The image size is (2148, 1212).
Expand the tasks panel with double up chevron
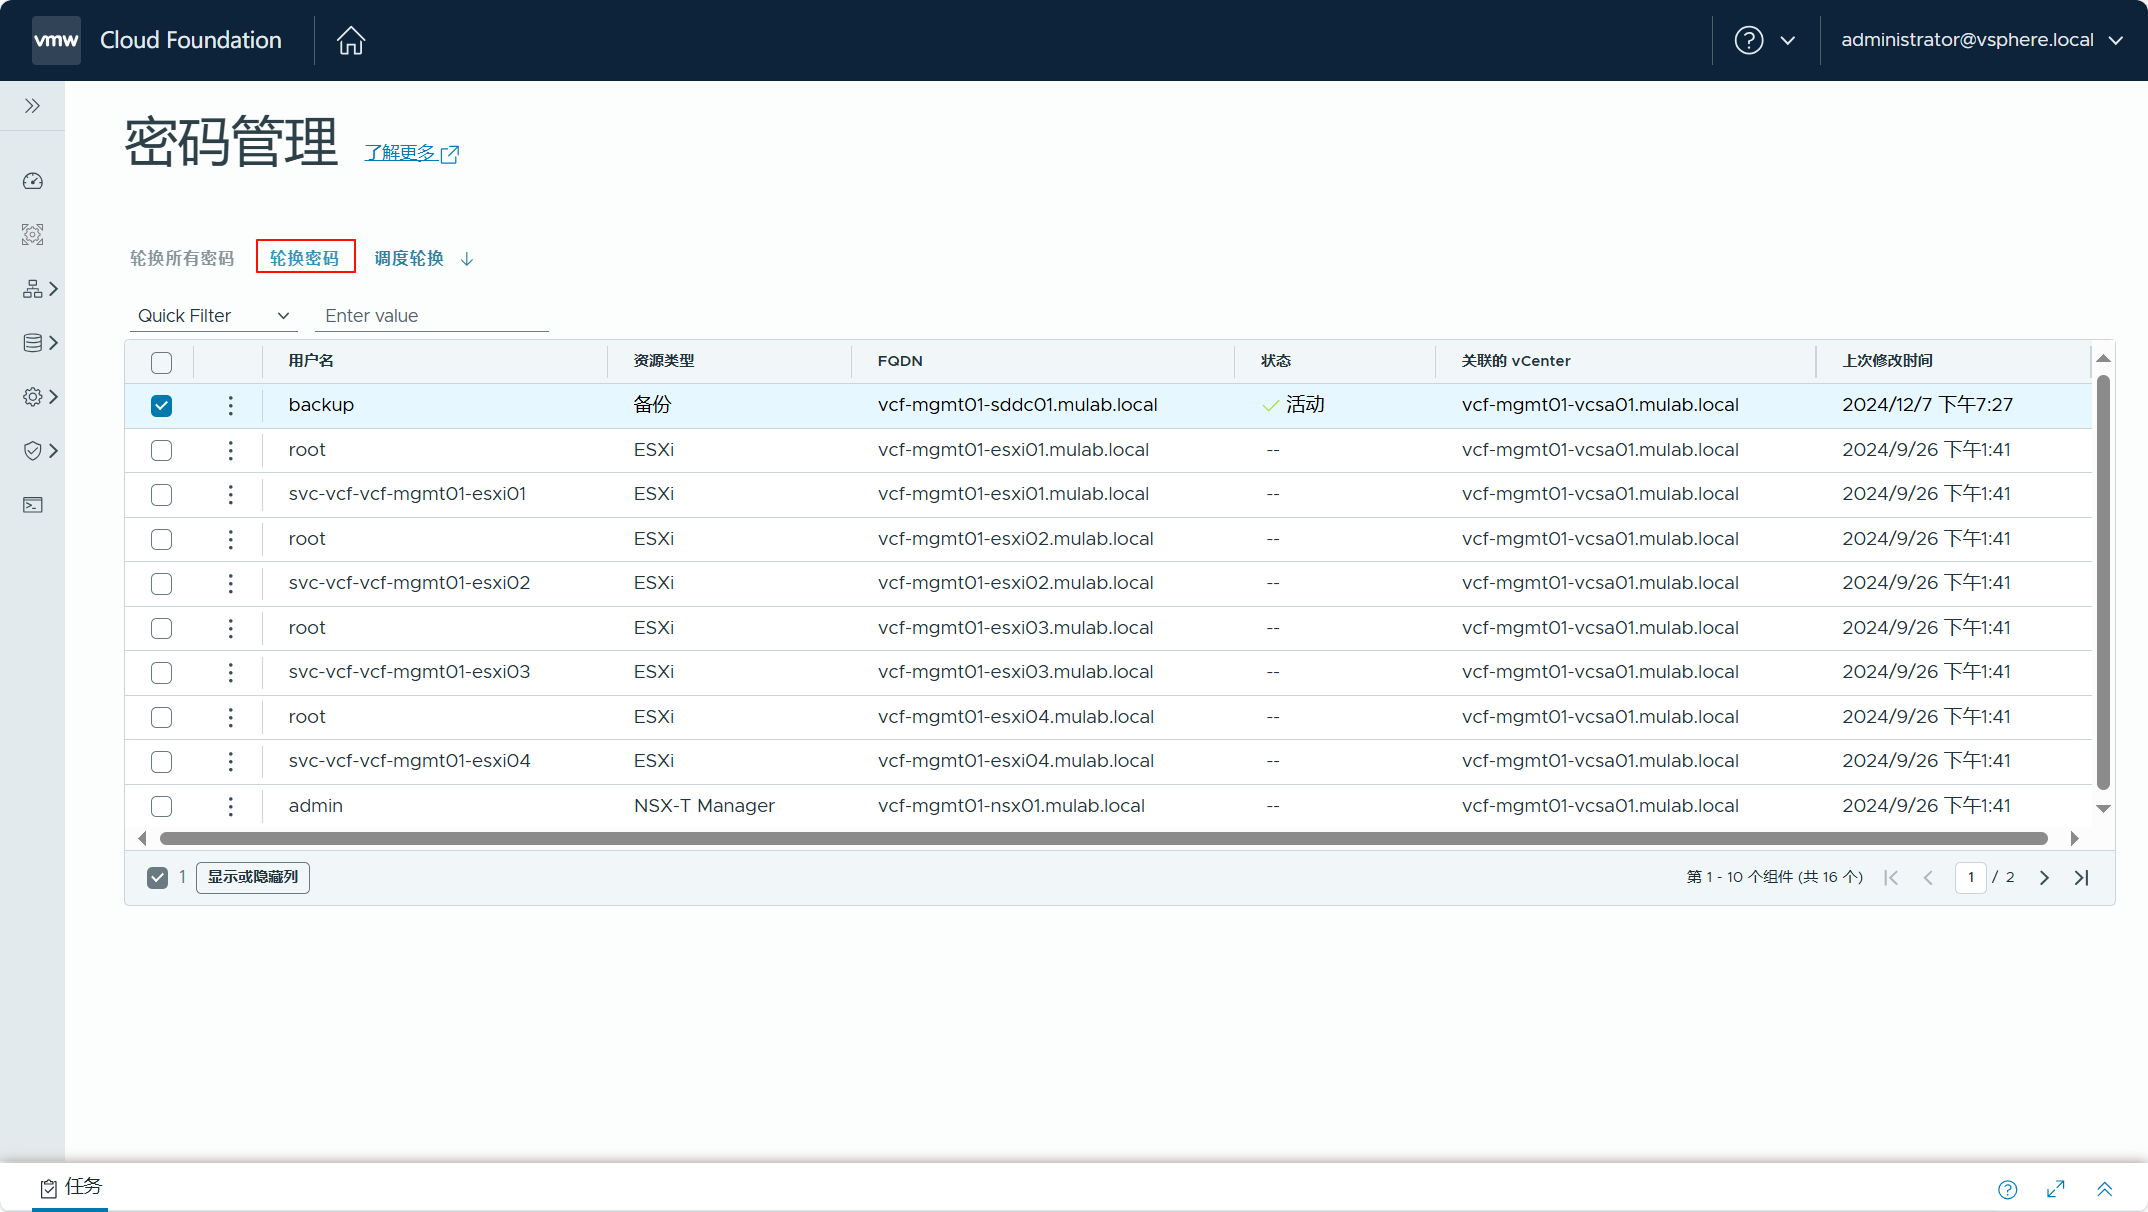coord(2104,1189)
